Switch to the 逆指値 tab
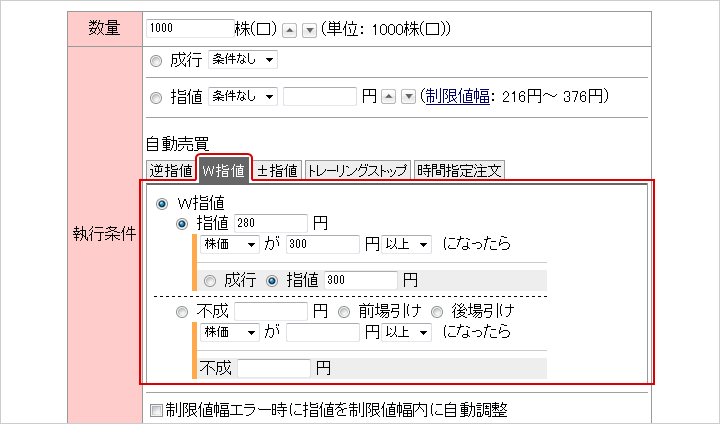720x424 pixels. coord(171,170)
